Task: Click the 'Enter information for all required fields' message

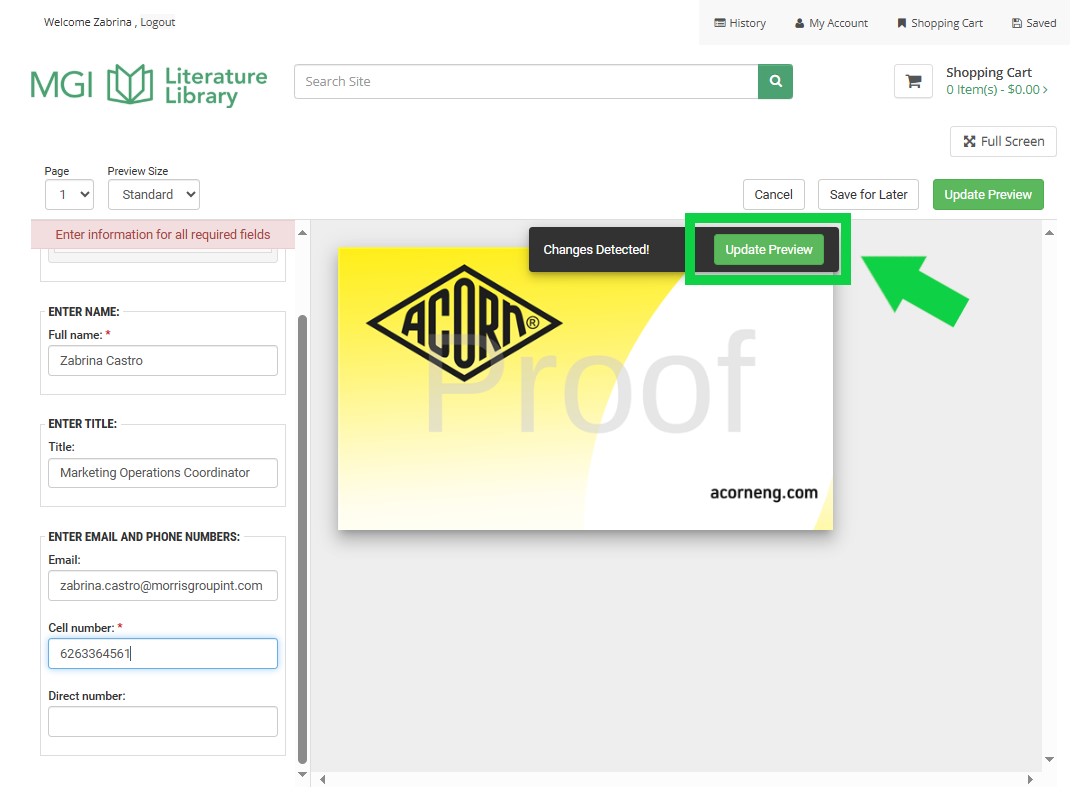Action: [163, 234]
